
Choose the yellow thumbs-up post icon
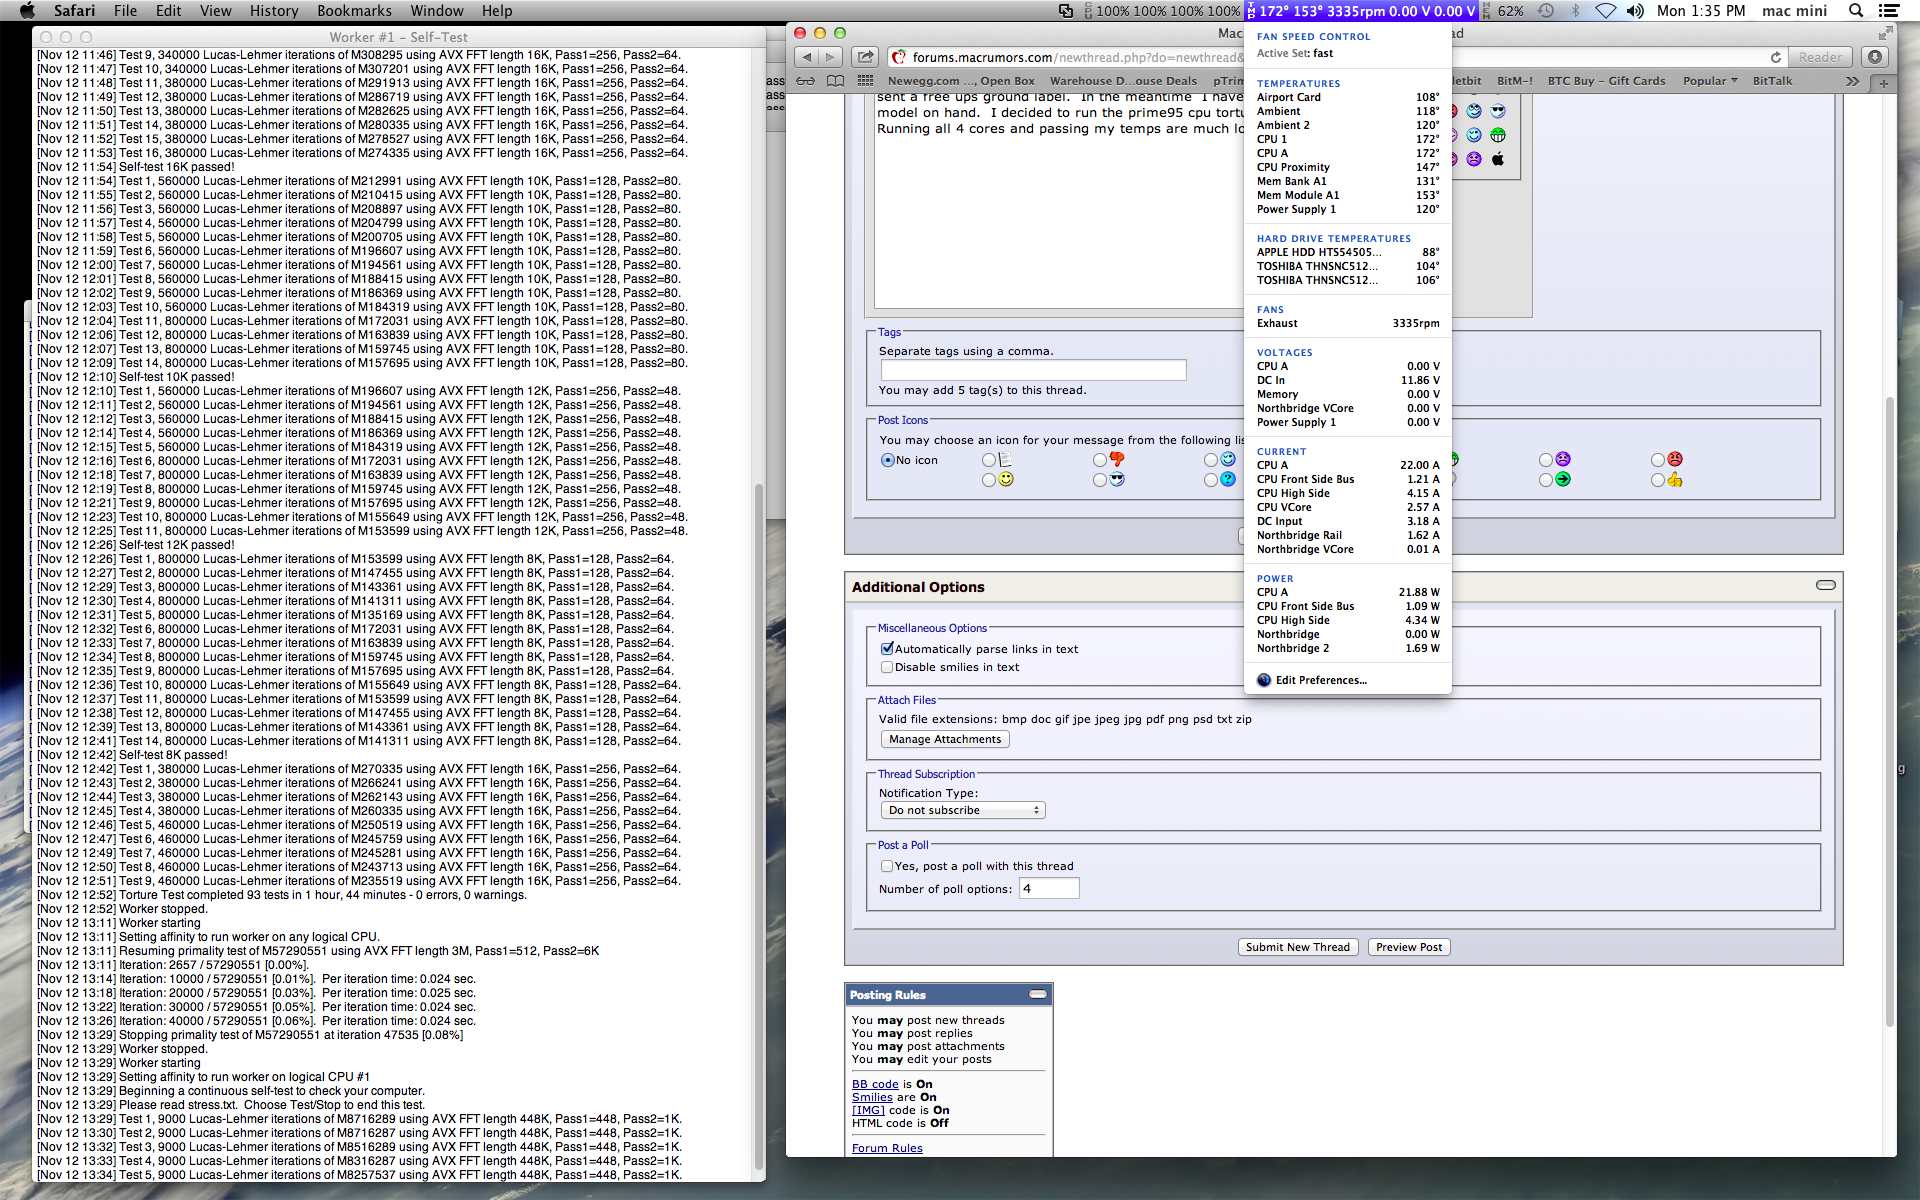(1658, 480)
